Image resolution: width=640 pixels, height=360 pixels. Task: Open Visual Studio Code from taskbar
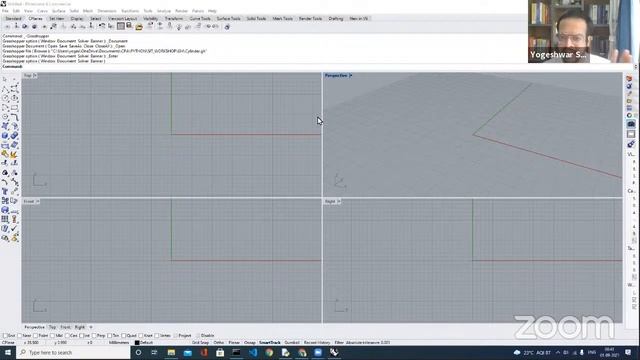coord(253,352)
